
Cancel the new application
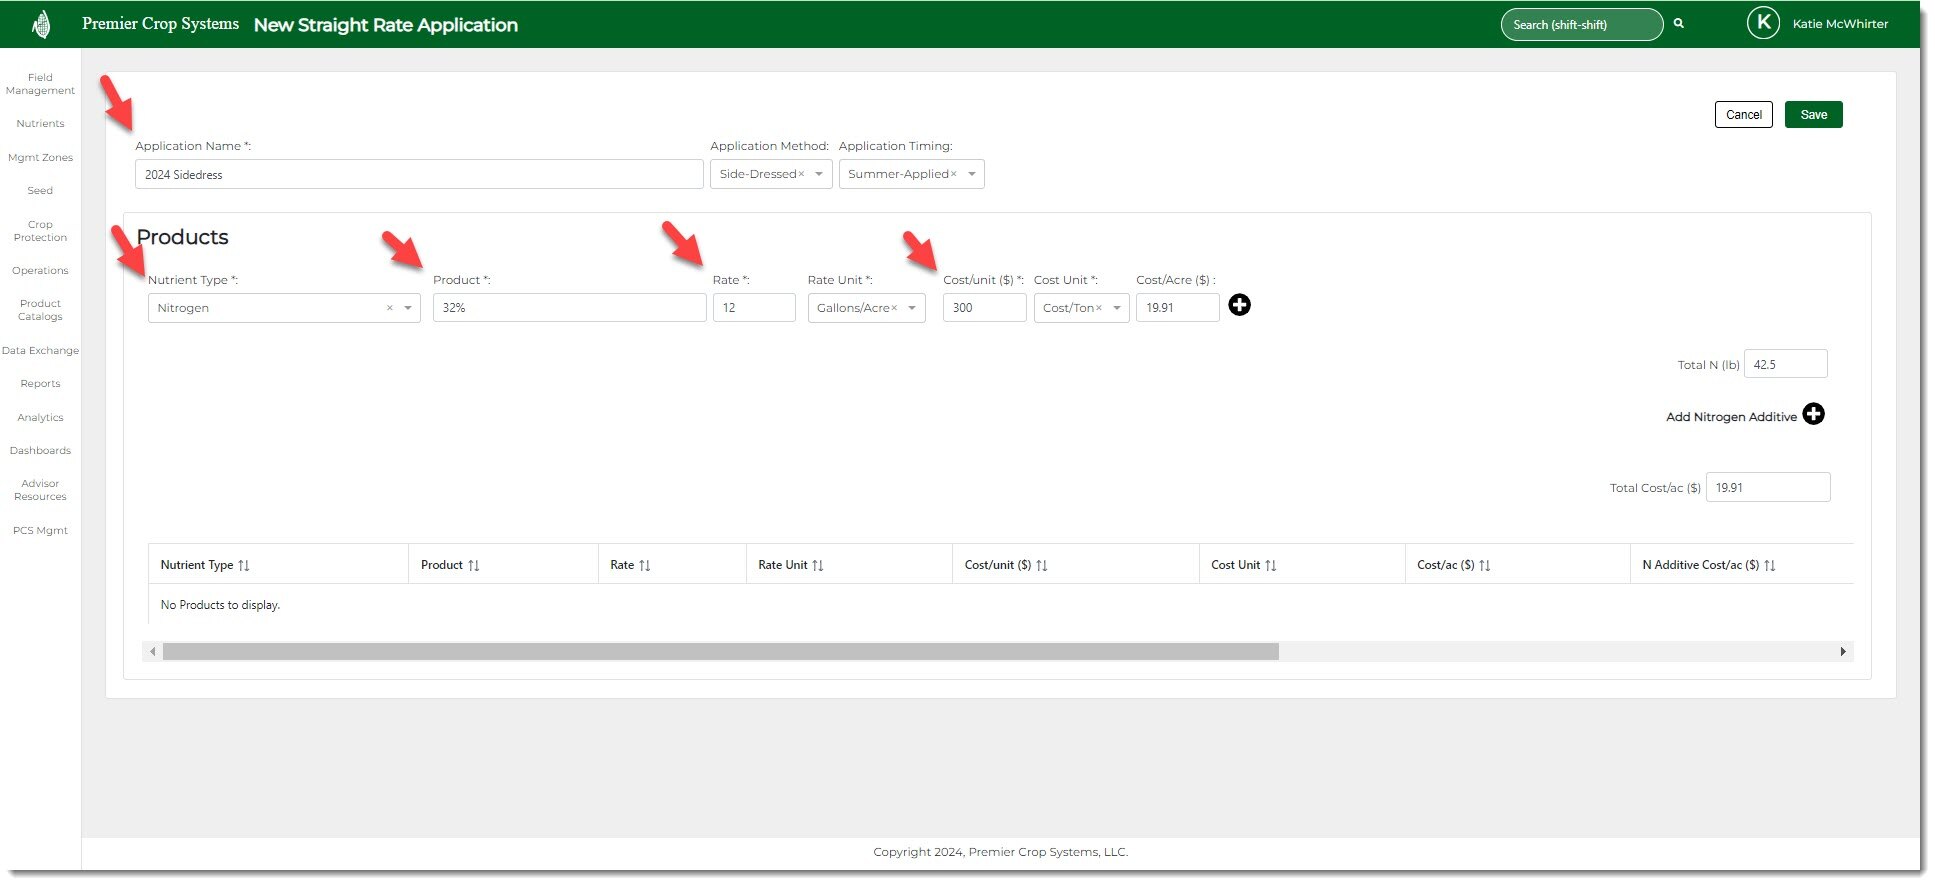[1743, 115]
